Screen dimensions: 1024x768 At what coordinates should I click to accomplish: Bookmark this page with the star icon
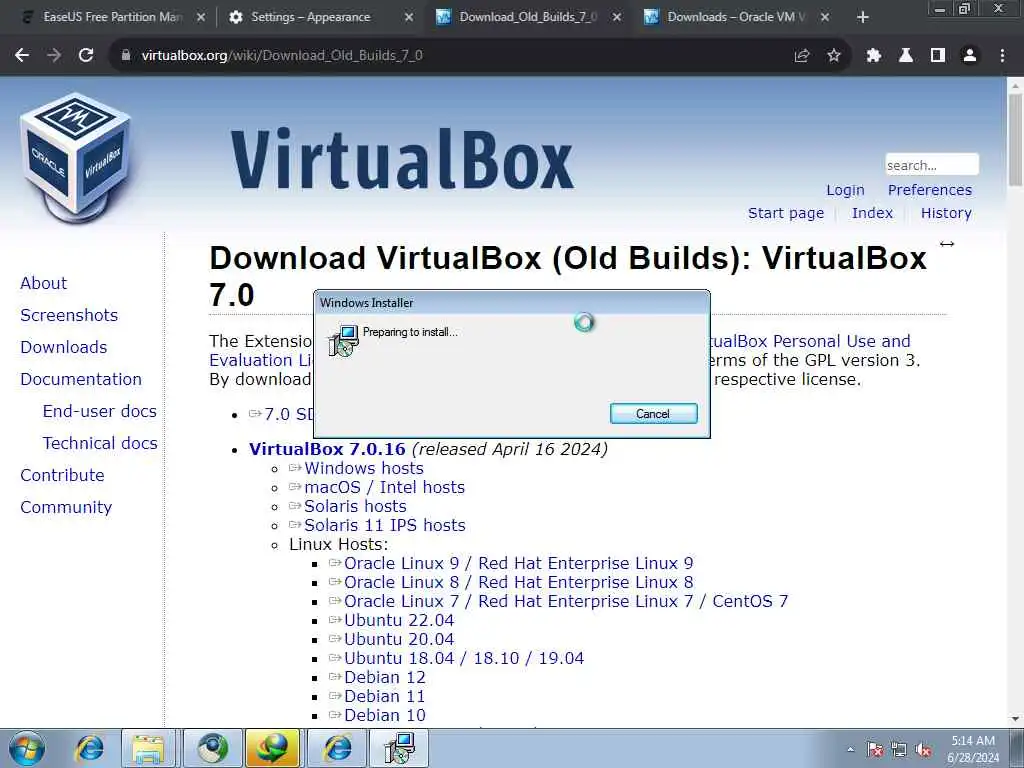834,56
